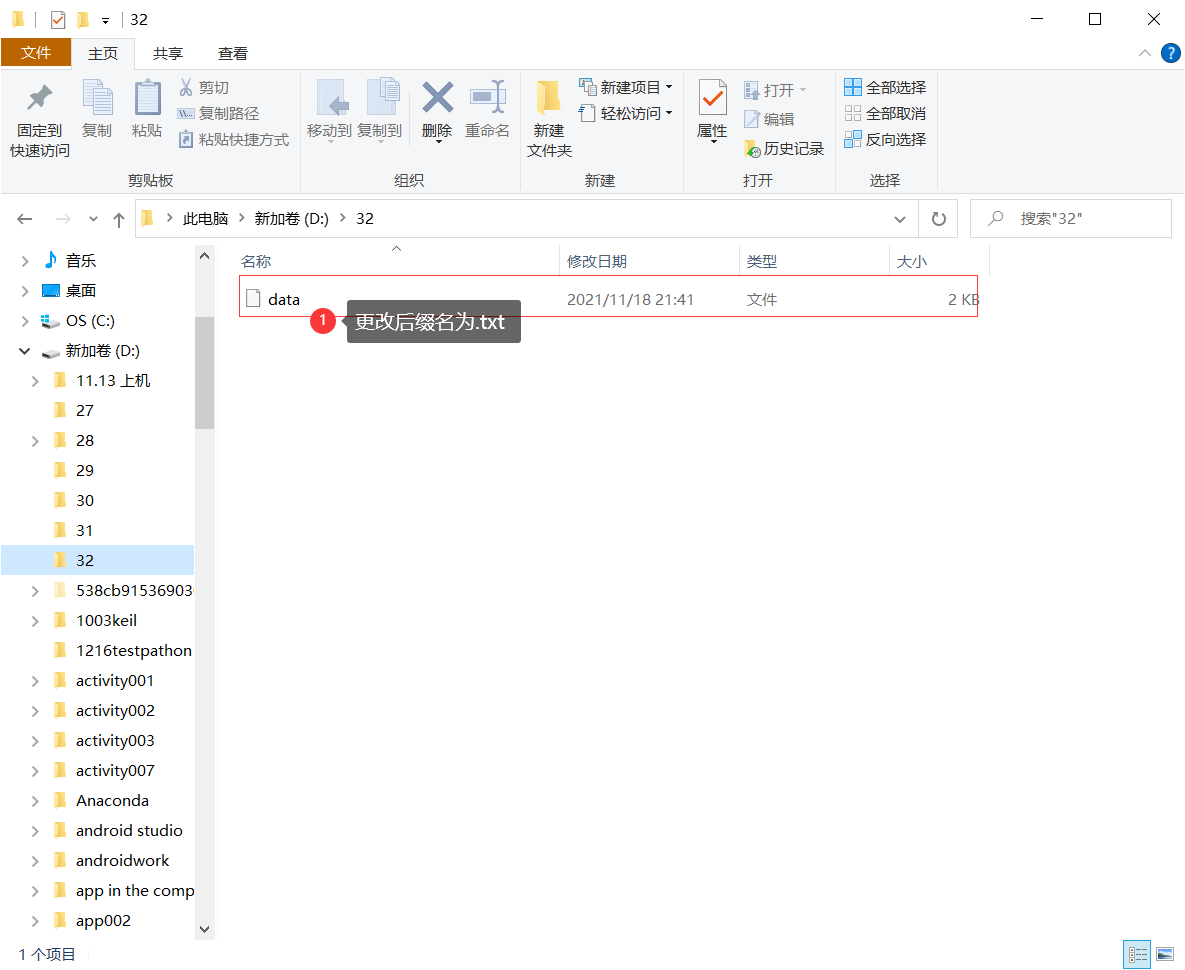
Task: Click Edit (编辑) in ribbon
Action: 769,119
